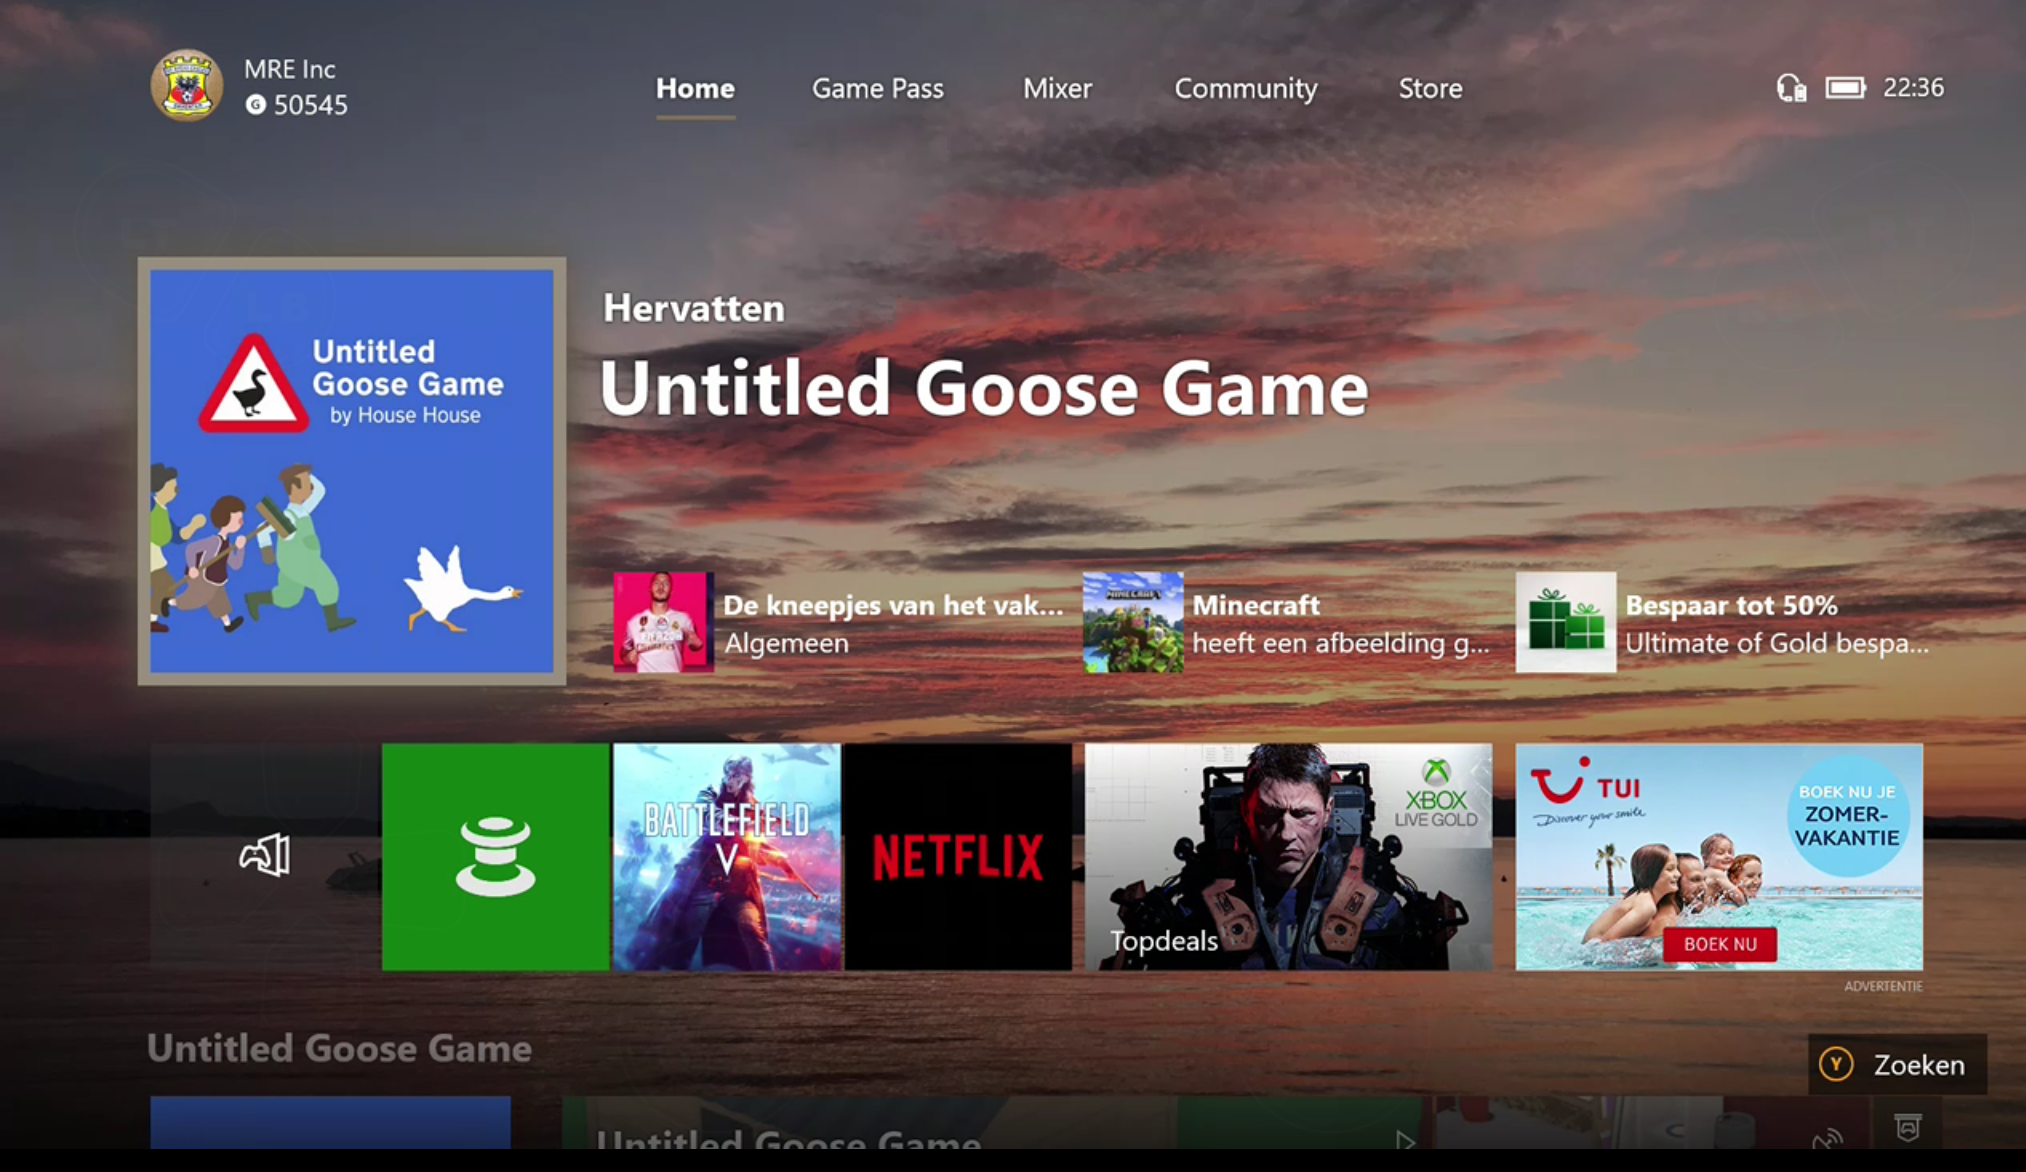Open the MRE Inc profile gamerpic
This screenshot has width=2026, height=1172.
[x=186, y=86]
